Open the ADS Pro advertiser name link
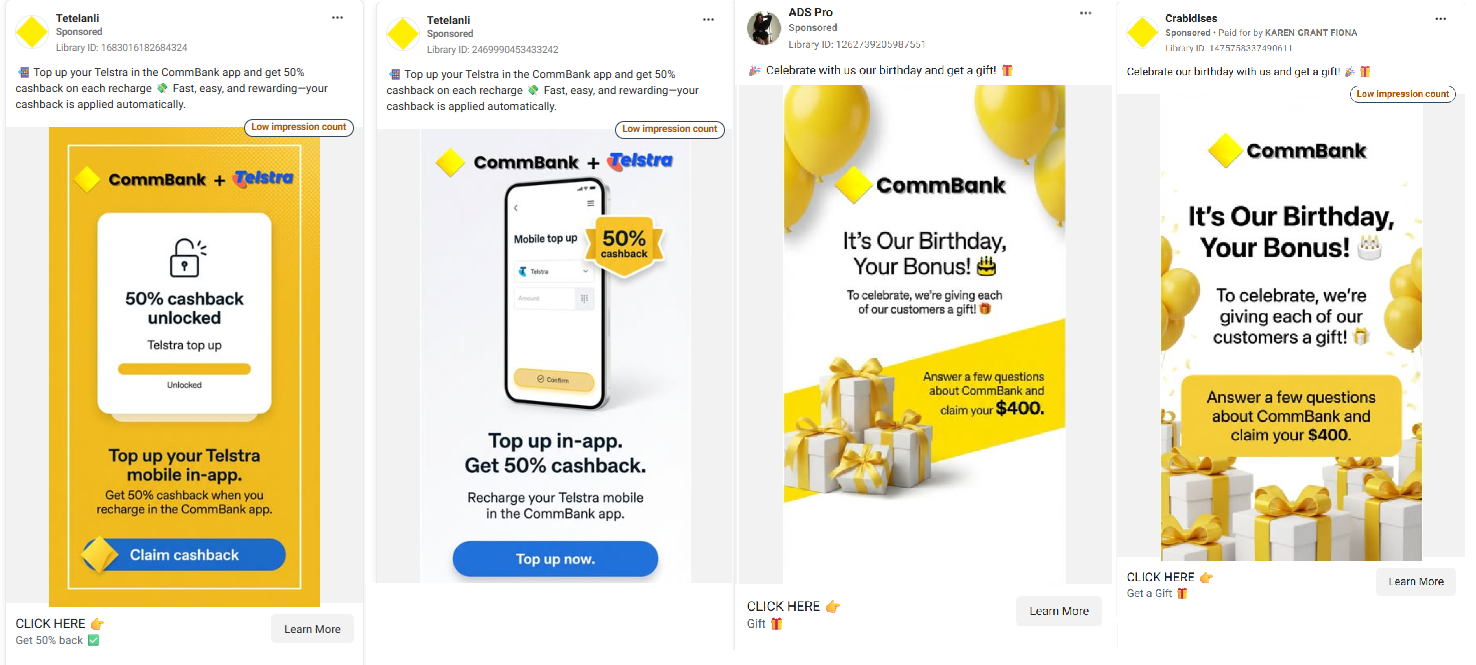 click(810, 12)
